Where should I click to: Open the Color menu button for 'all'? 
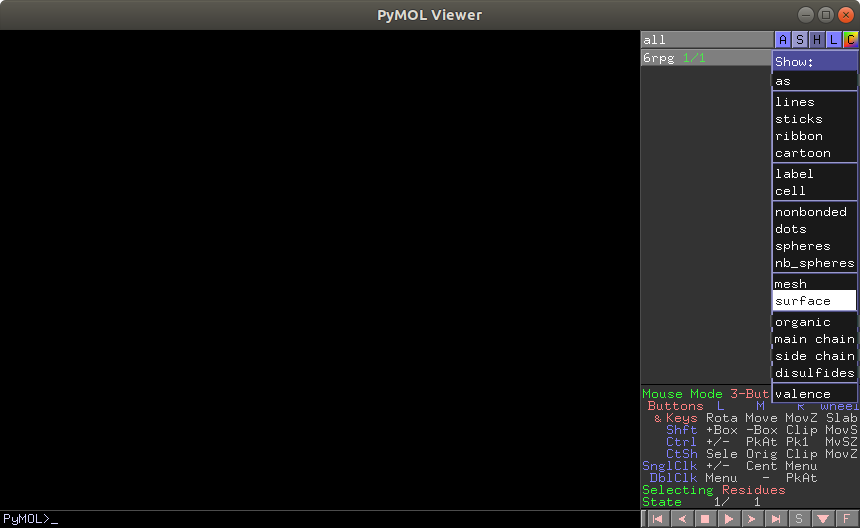851,39
